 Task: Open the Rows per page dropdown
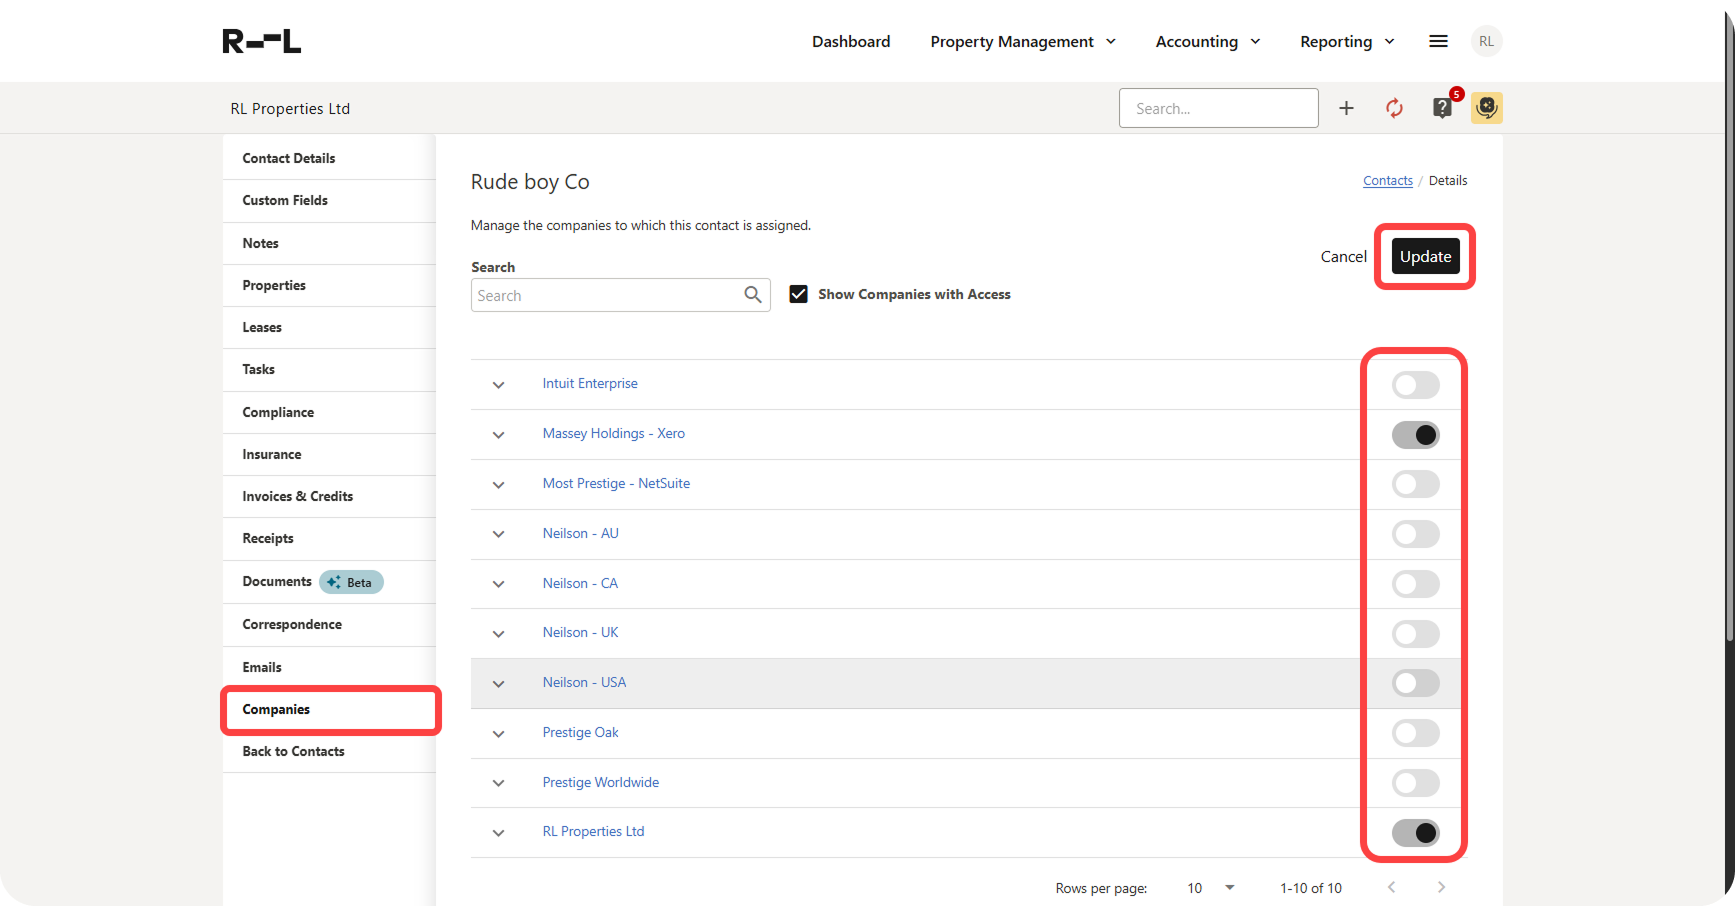[x=1211, y=888]
